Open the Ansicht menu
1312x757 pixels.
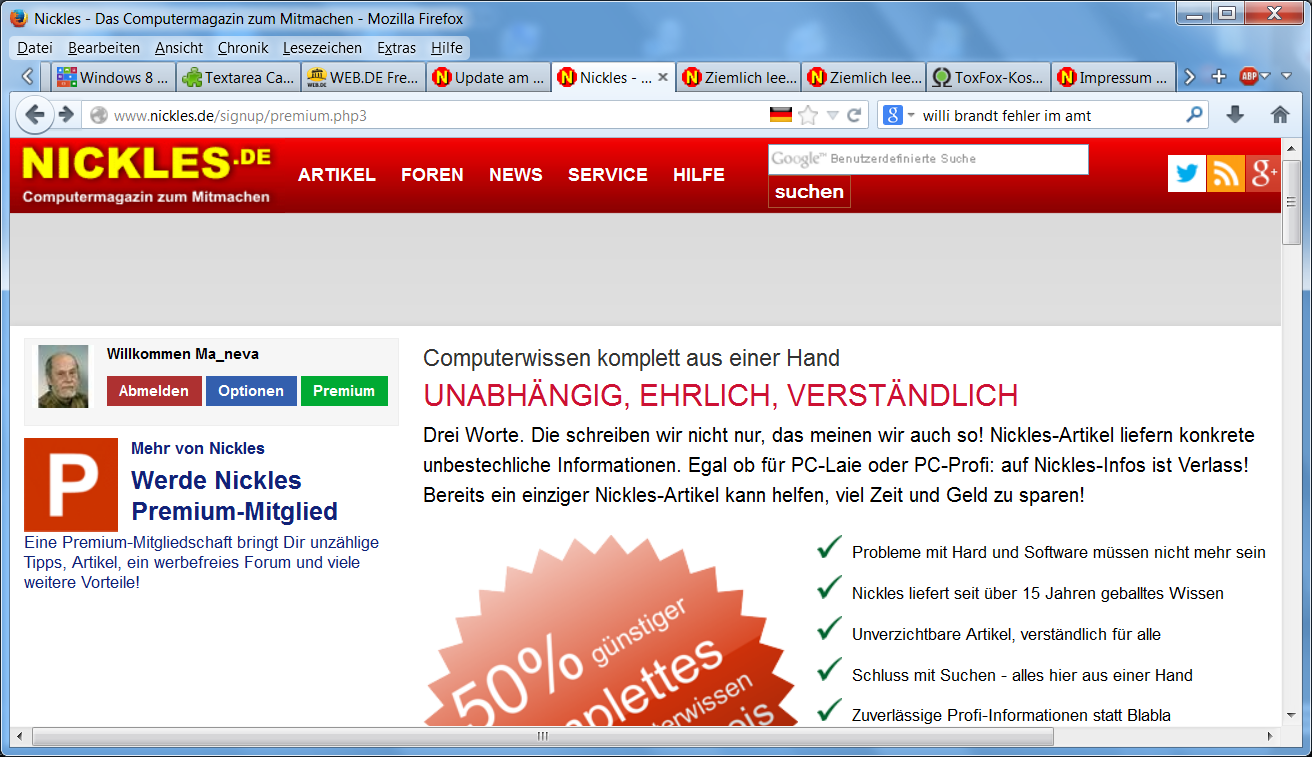179,48
